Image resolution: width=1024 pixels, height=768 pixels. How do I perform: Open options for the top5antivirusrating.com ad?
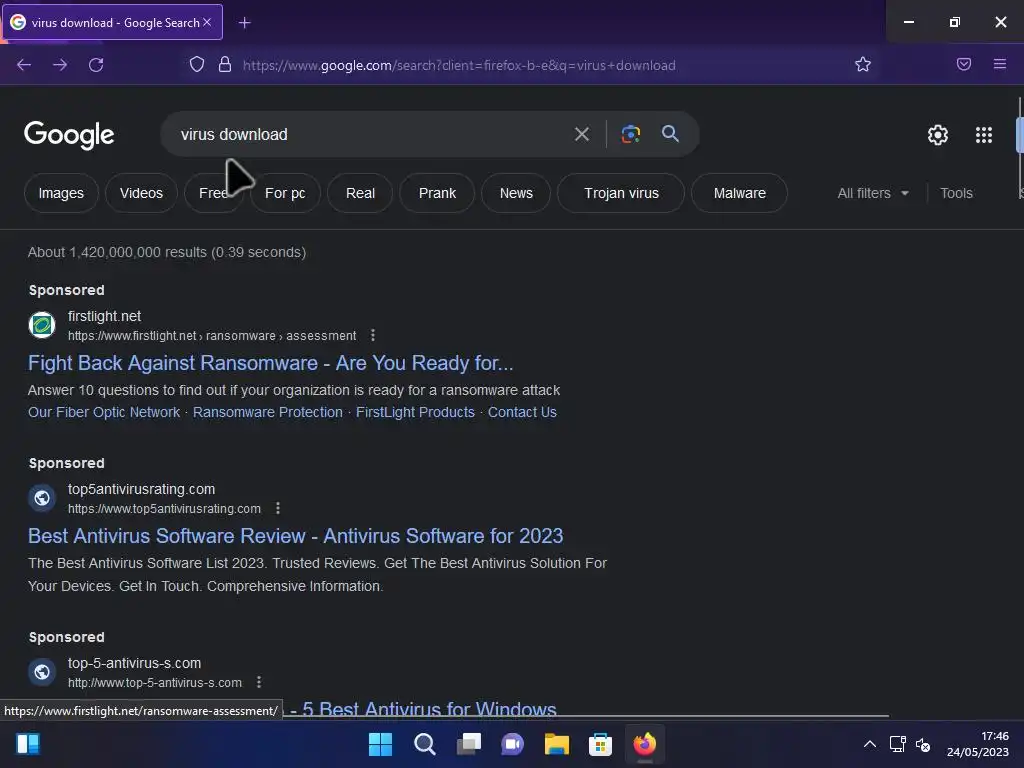click(x=278, y=508)
